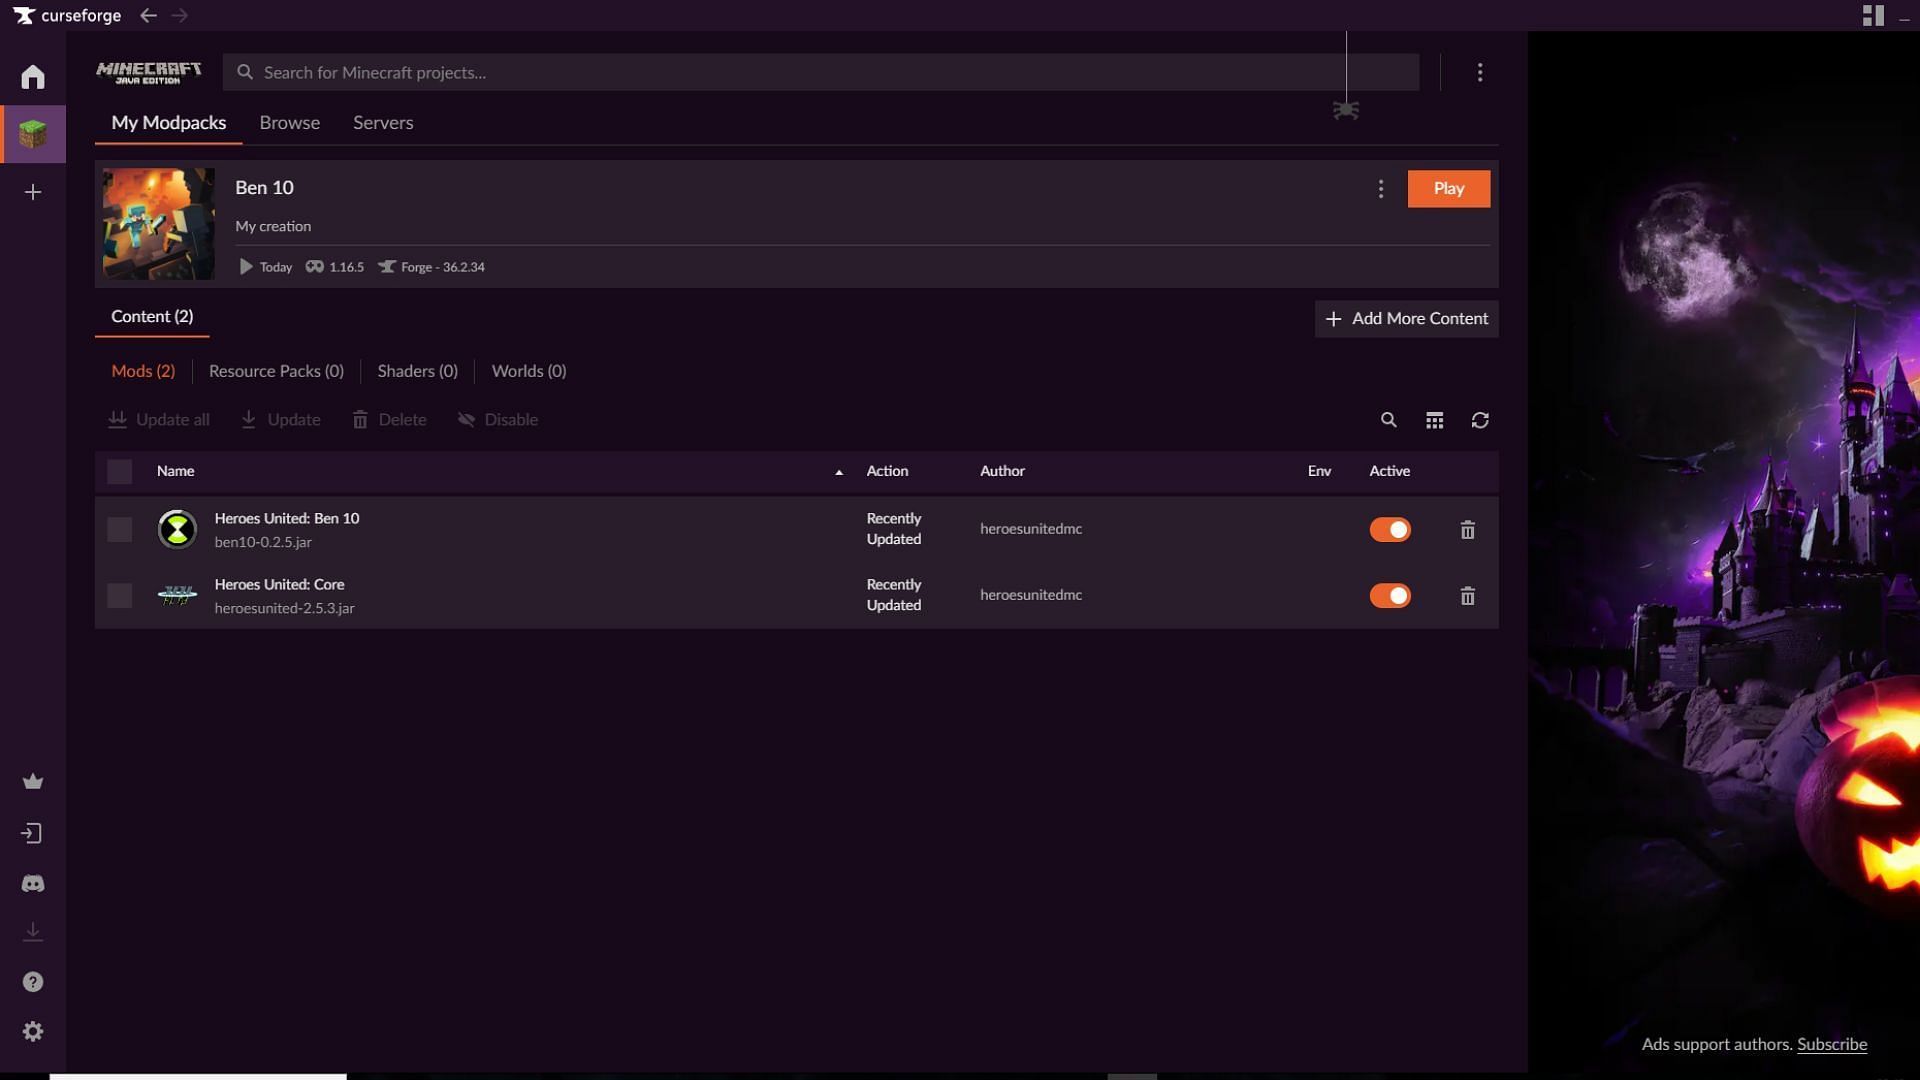Screen dimensions: 1920x1080
Task: Delete Heroes United: Ben 10 mod
Action: [1467, 530]
